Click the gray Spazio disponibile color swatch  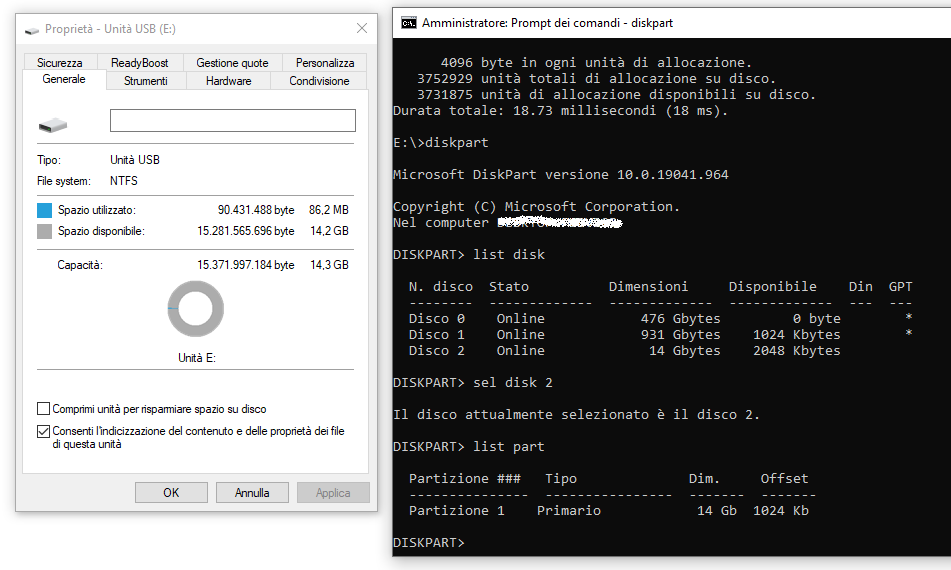(x=44, y=231)
